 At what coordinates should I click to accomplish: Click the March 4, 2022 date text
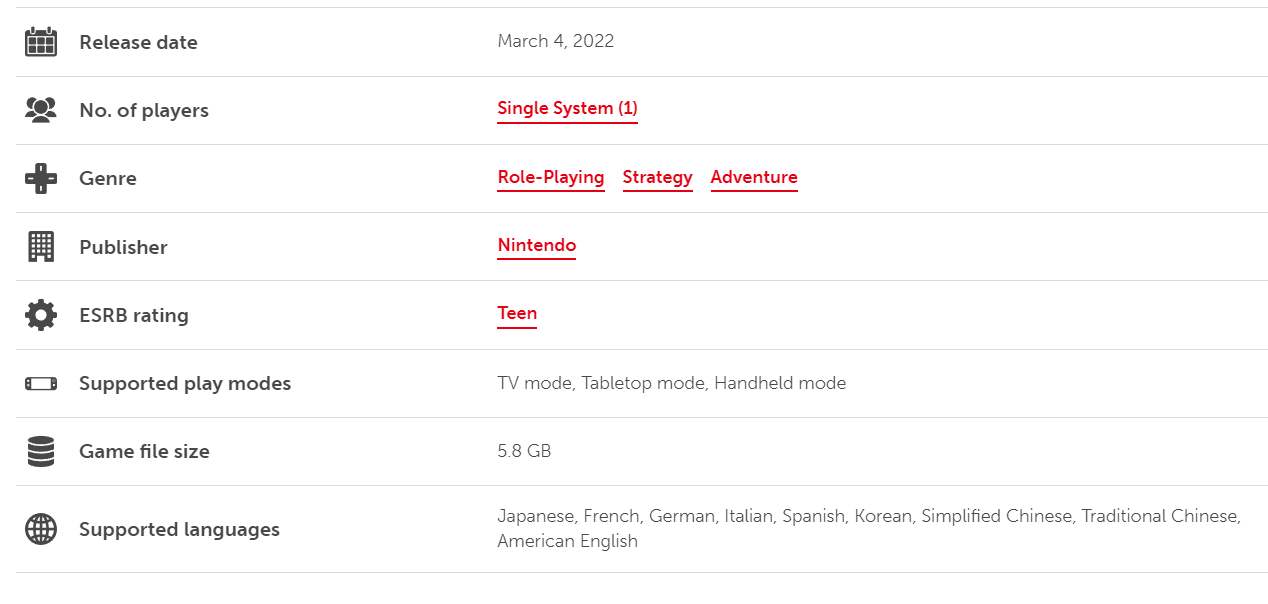click(x=556, y=41)
